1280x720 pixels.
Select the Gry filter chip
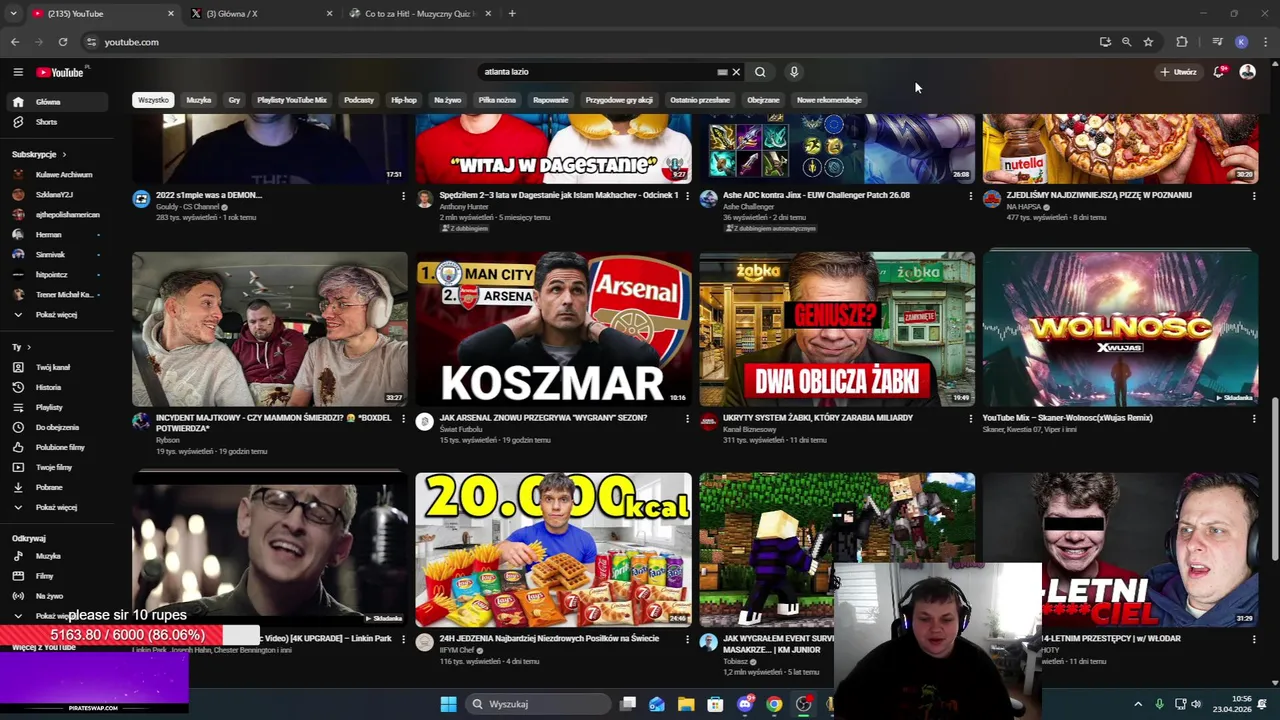pyautogui.click(x=234, y=100)
